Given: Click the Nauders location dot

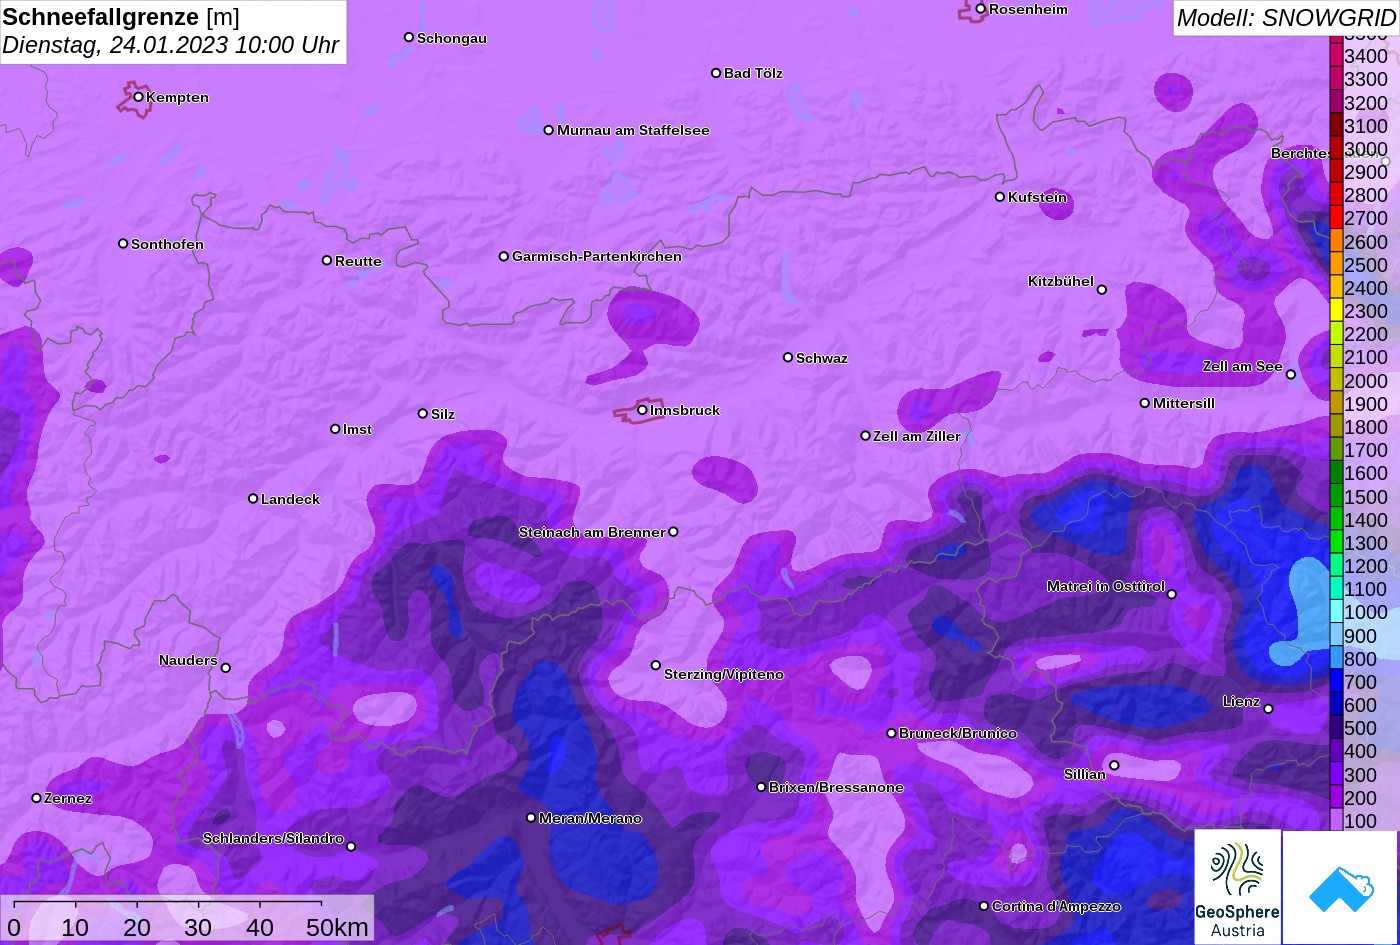Looking at the screenshot, I should pyautogui.click(x=225, y=668).
